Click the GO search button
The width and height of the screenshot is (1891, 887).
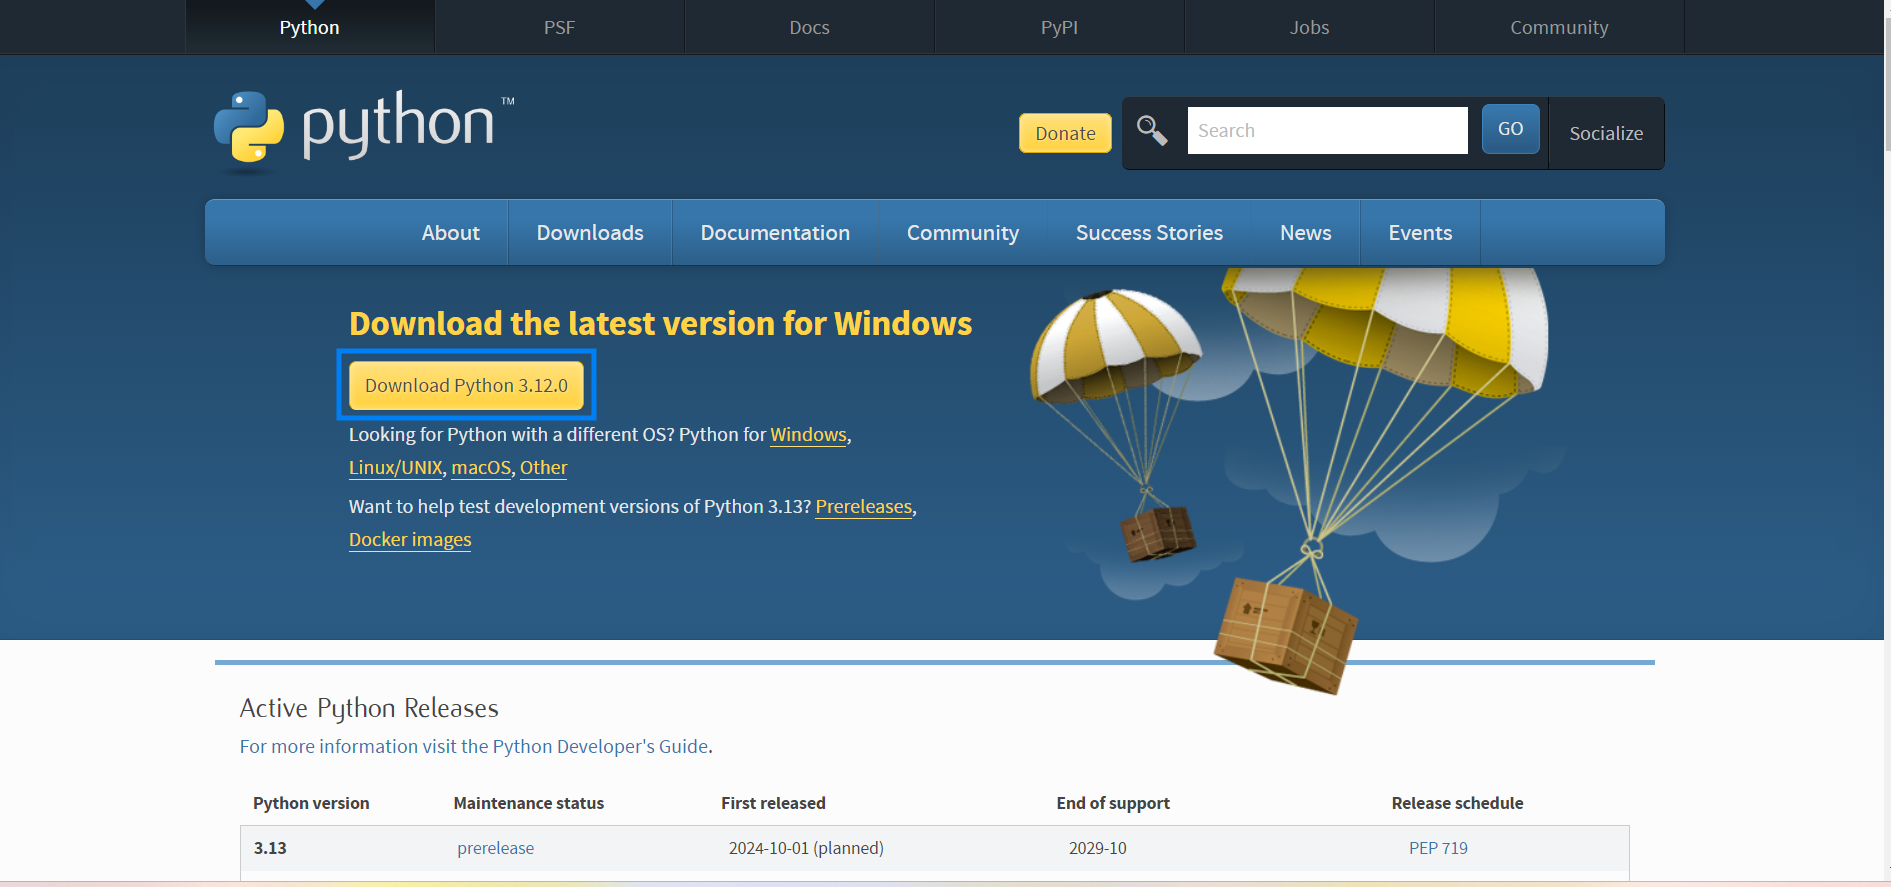tap(1510, 129)
